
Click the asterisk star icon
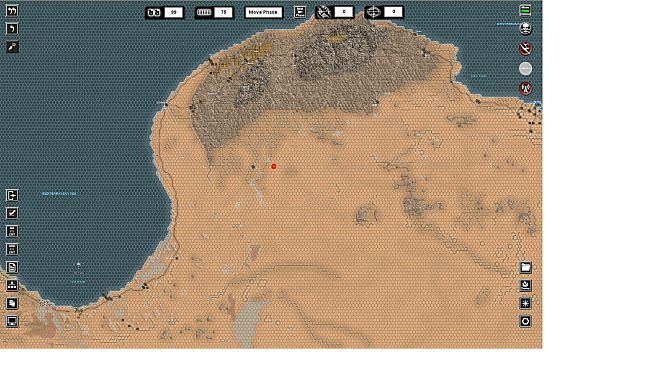click(x=526, y=303)
